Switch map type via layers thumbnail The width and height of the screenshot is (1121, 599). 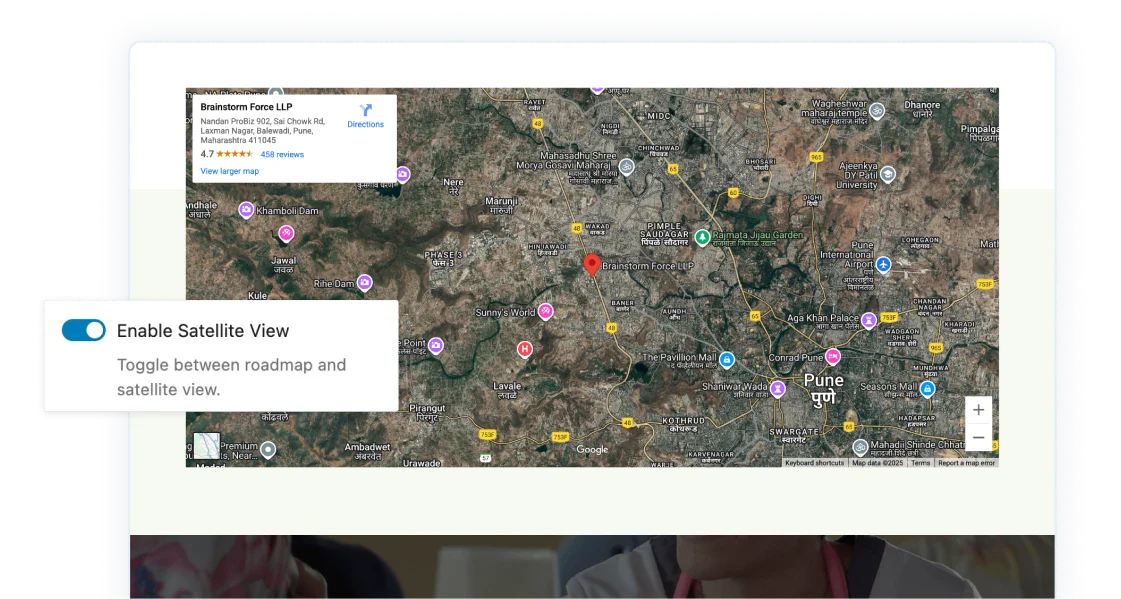207,446
